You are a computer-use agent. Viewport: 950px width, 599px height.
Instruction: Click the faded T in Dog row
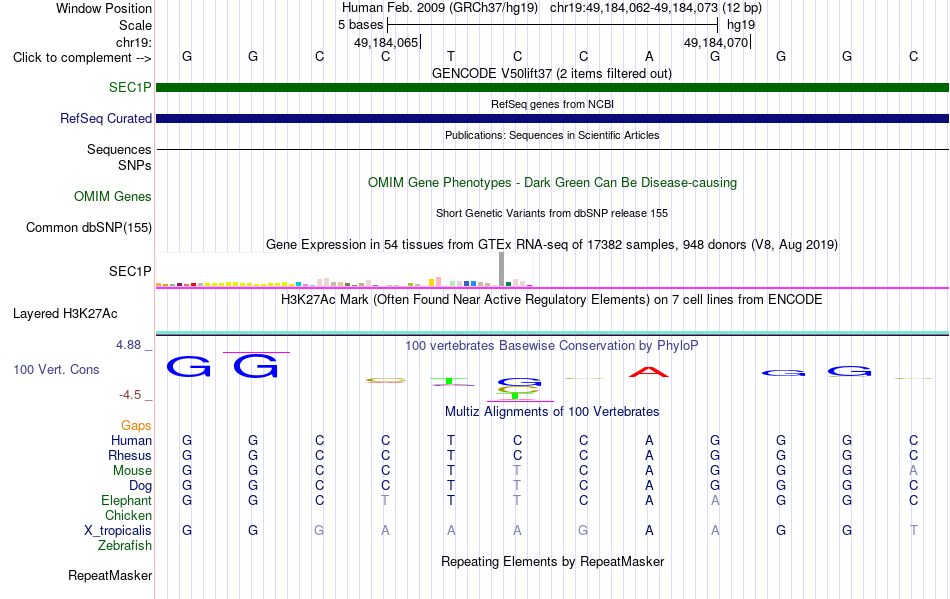[517, 486]
